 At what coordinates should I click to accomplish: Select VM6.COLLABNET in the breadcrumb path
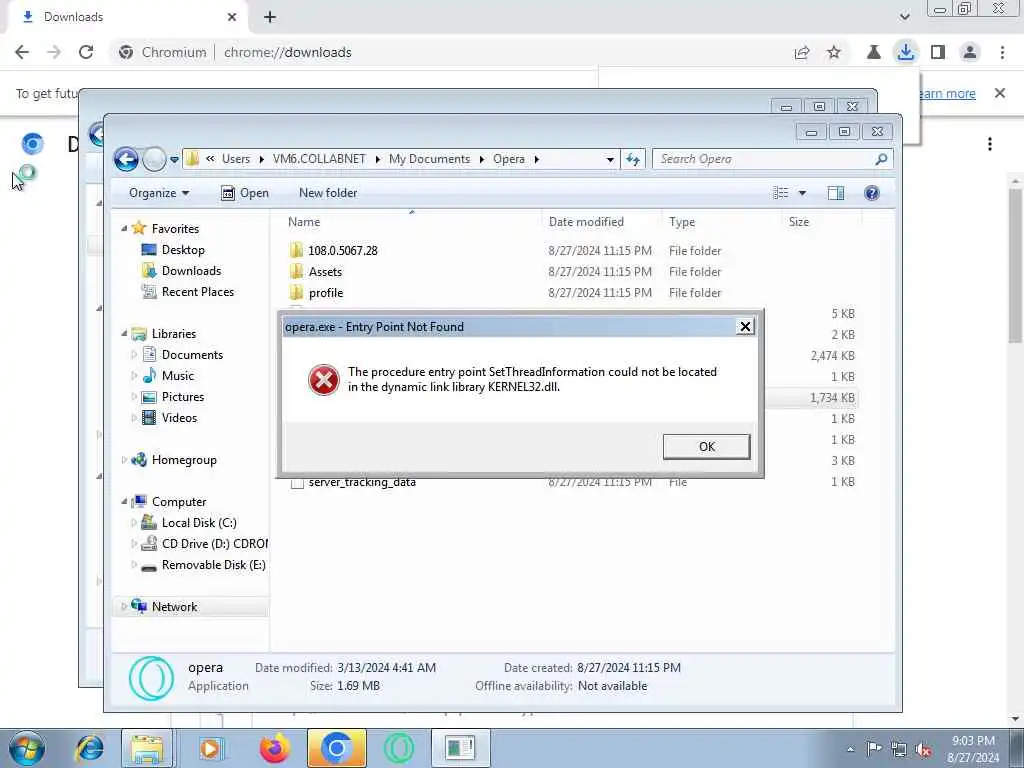pos(319,159)
